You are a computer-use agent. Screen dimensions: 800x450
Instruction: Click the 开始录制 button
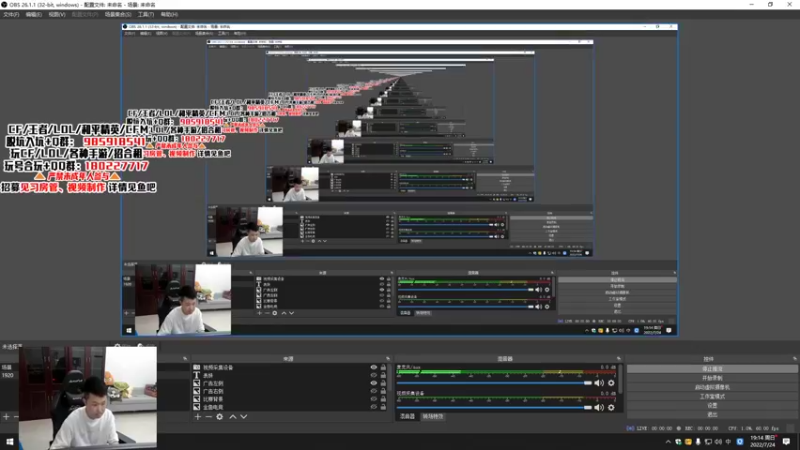[x=712, y=378]
